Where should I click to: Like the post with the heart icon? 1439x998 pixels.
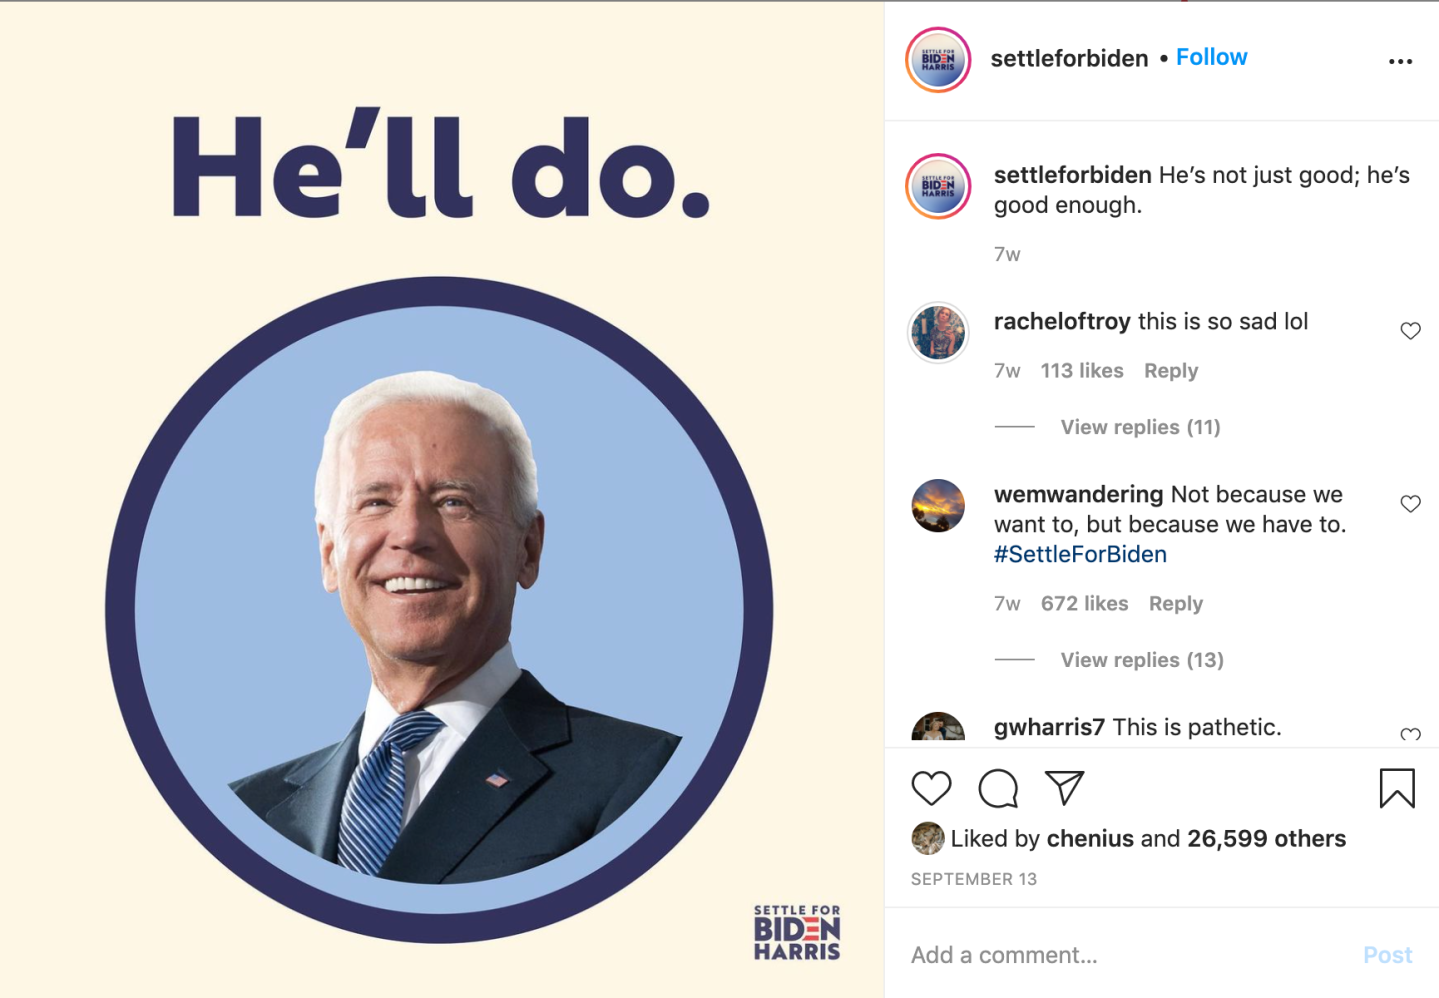pyautogui.click(x=931, y=788)
